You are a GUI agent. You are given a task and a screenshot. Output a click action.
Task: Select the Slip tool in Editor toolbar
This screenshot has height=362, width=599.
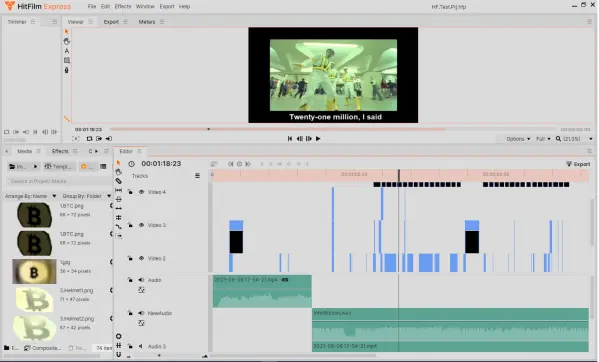tap(118, 190)
